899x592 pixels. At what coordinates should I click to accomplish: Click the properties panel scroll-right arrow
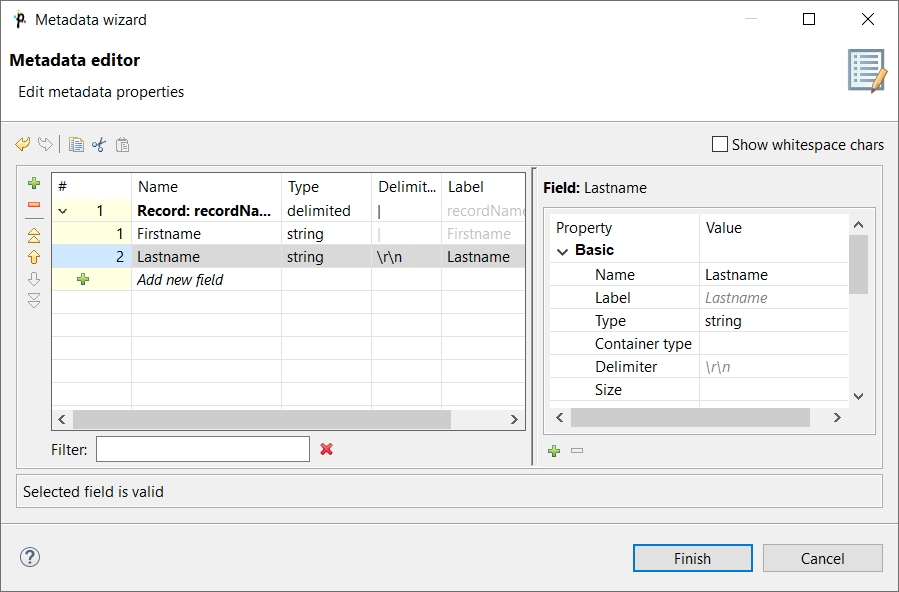[x=837, y=418]
